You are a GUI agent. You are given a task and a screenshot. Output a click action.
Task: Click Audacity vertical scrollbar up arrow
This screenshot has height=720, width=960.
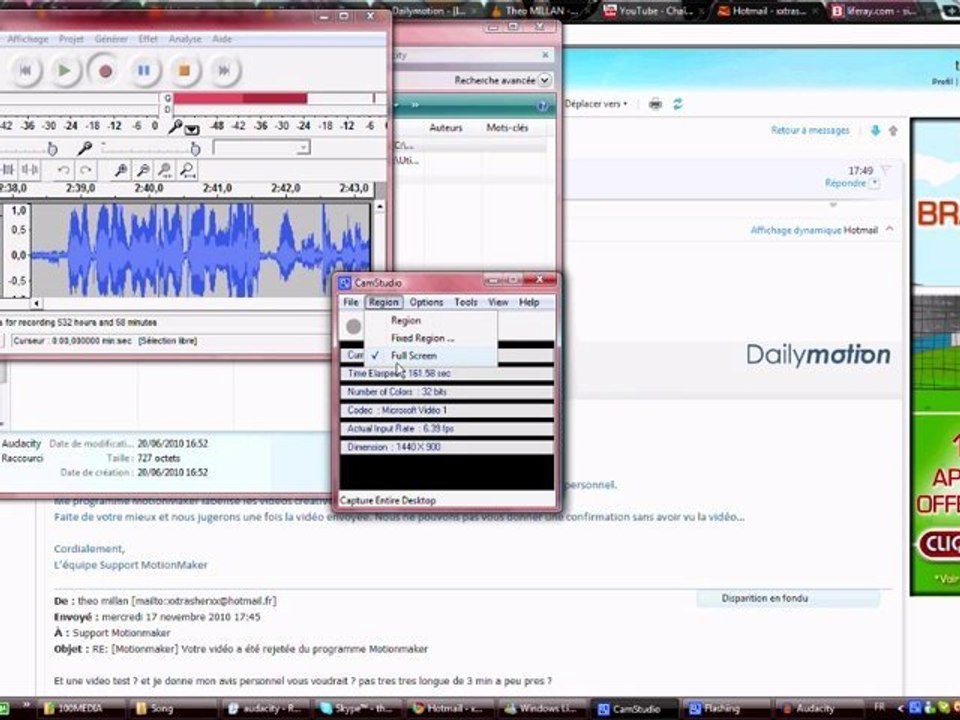coord(380,207)
